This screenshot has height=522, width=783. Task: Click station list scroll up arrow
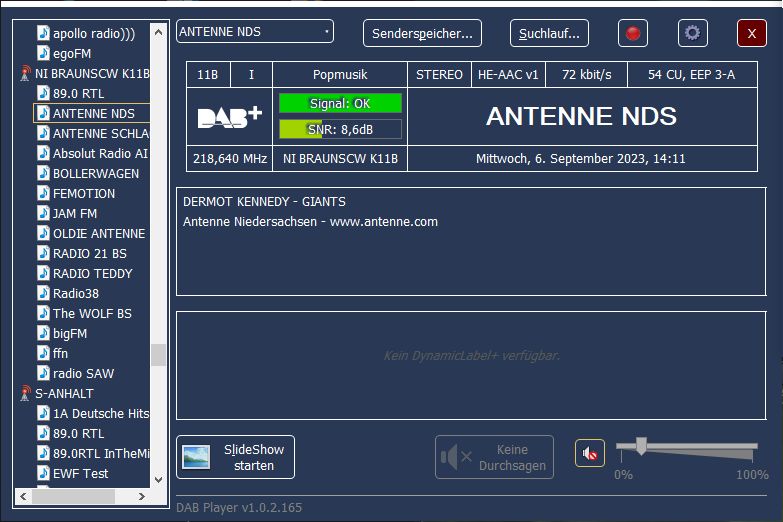pyautogui.click(x=158, y=32)
